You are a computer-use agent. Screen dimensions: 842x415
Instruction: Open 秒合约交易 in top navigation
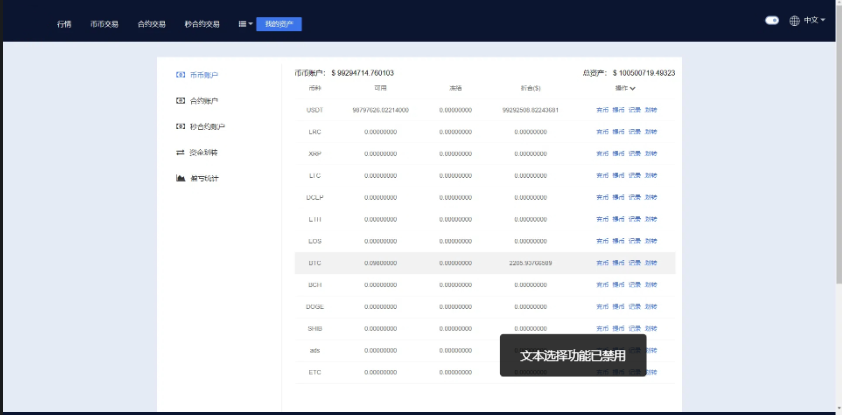(x=202, y=24)
